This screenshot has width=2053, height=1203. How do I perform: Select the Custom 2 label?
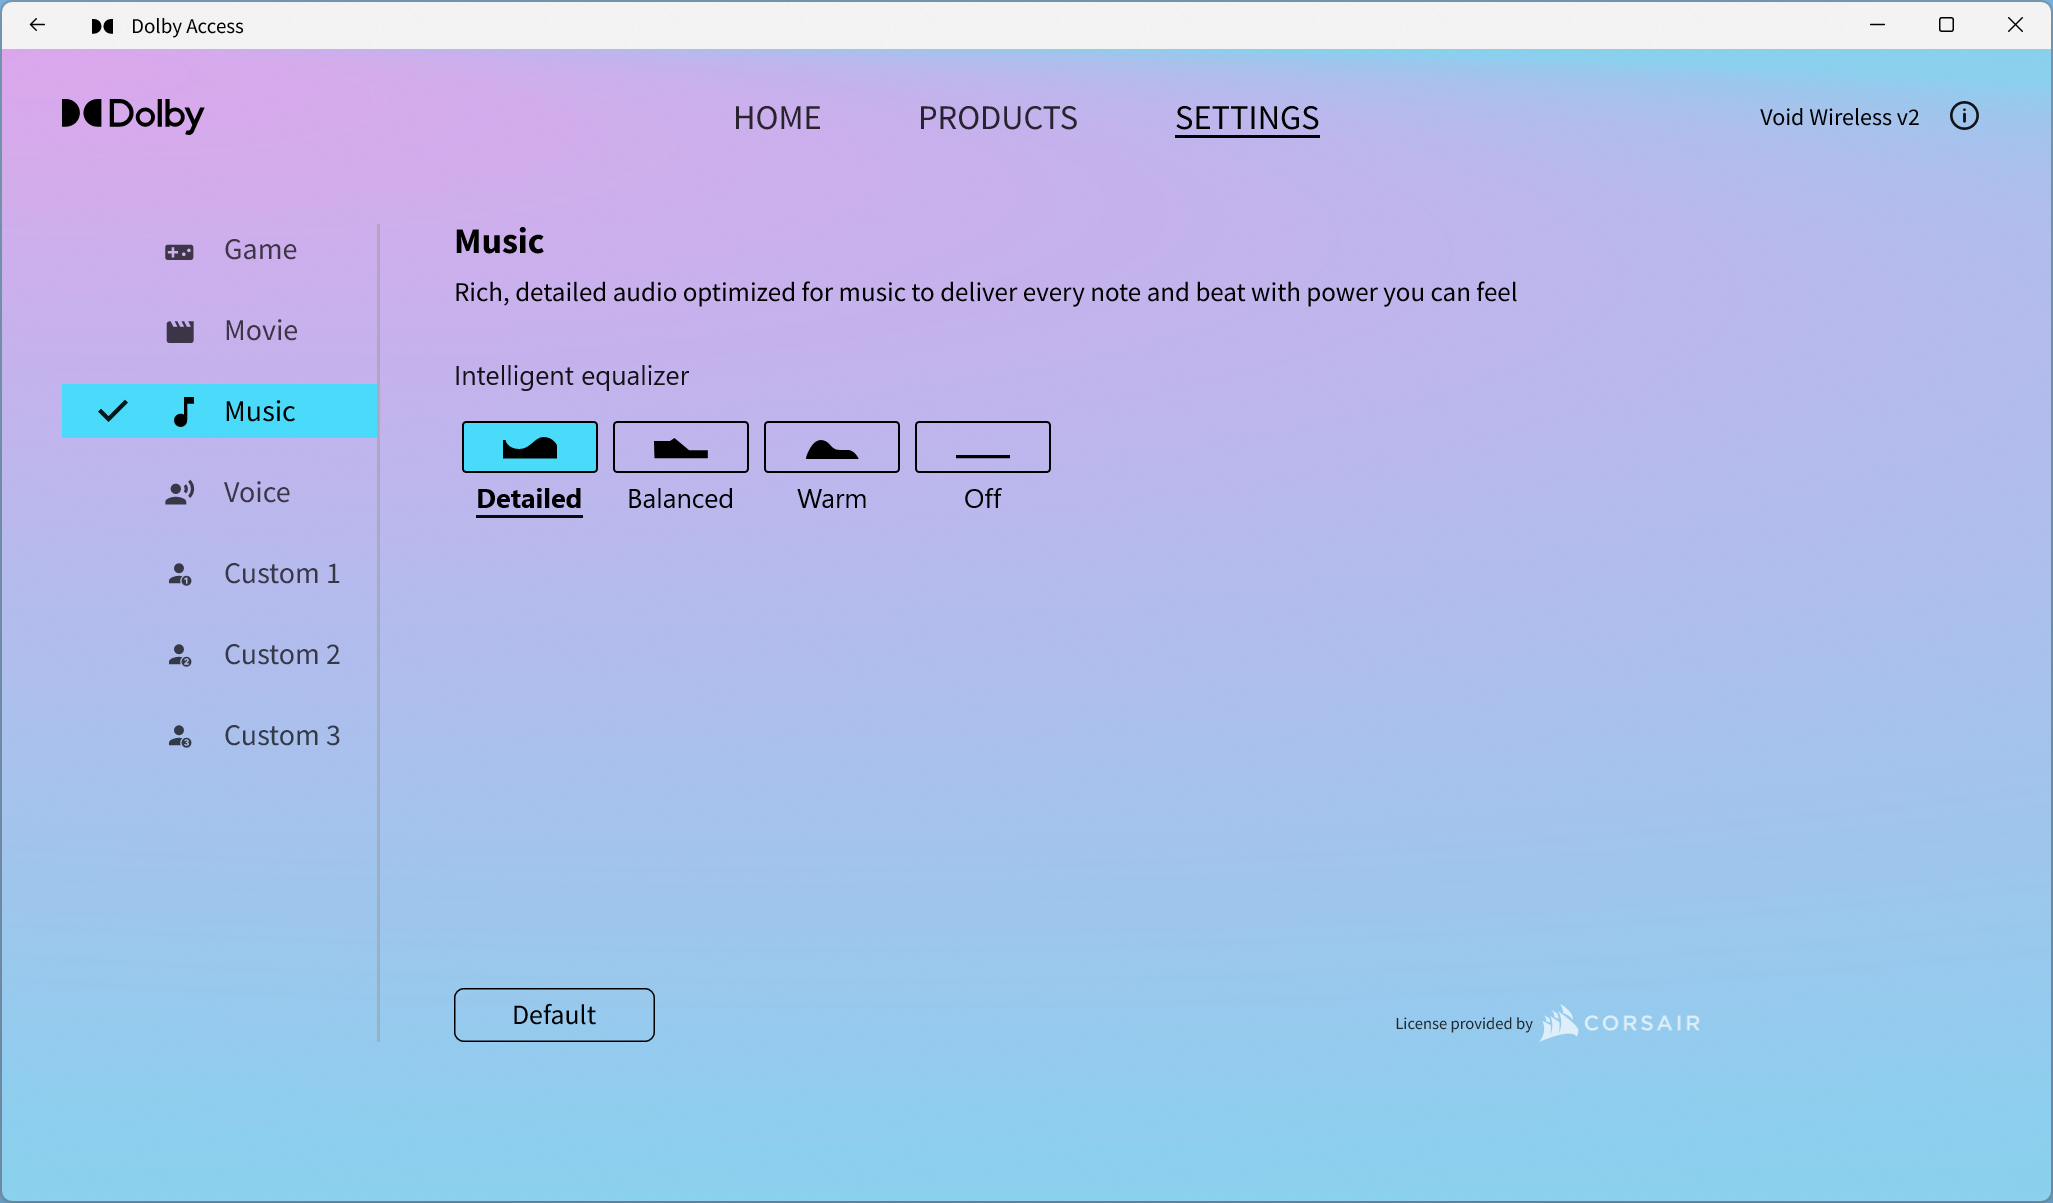282,655
